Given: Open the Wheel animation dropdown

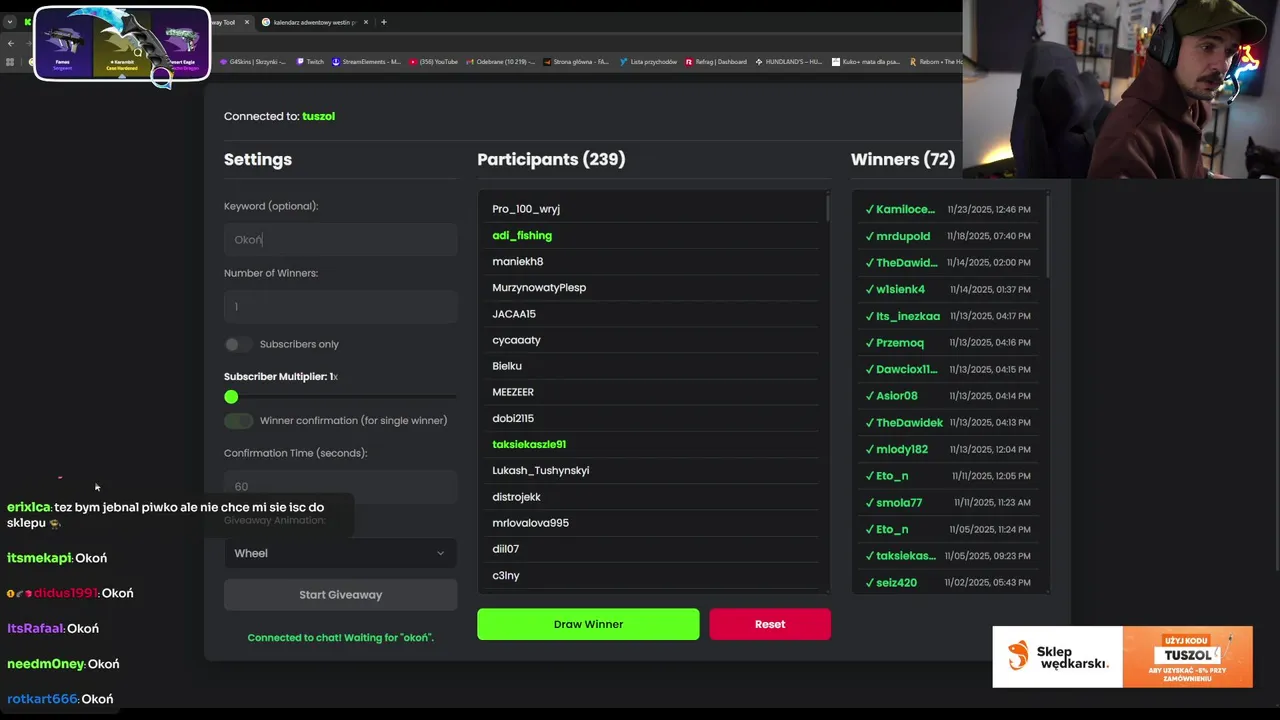Looking at the screenshot, I should [x=340, y=553].
